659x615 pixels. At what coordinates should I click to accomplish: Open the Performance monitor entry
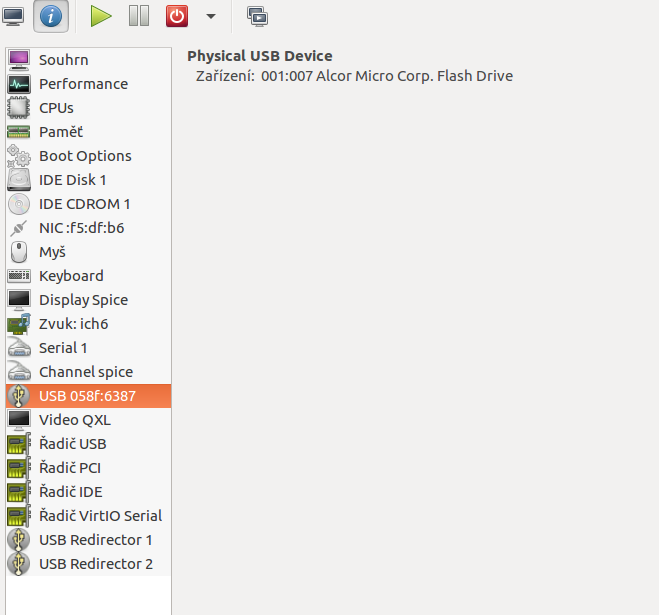(88, 84)
